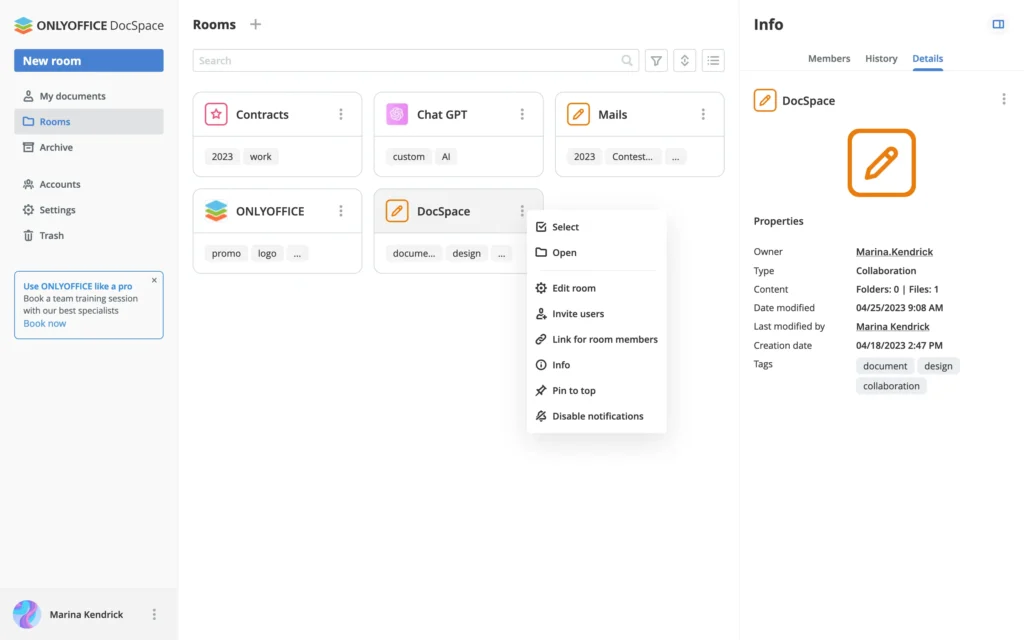Click the promo tag on ONLYOFFICE
Viewport: 1024px width, 640px height.
[226, 253]
